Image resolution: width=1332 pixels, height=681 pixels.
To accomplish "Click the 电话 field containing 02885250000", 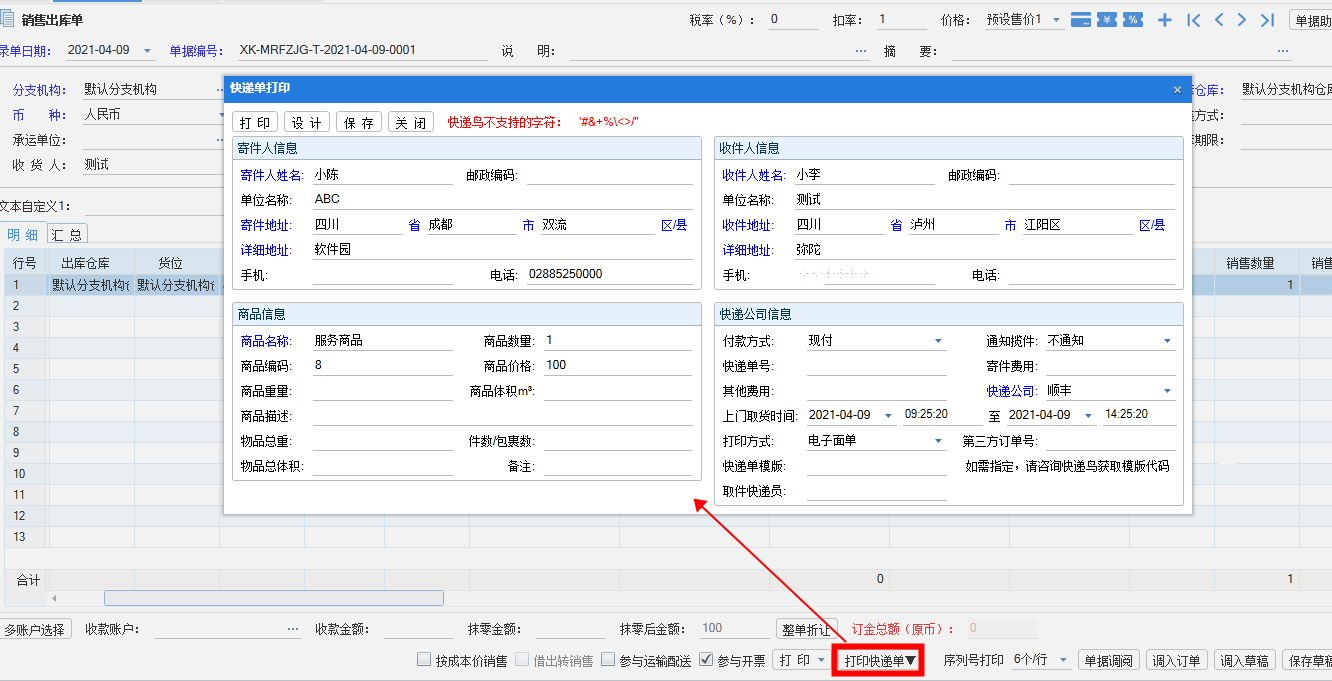I will tap(610, 275).
